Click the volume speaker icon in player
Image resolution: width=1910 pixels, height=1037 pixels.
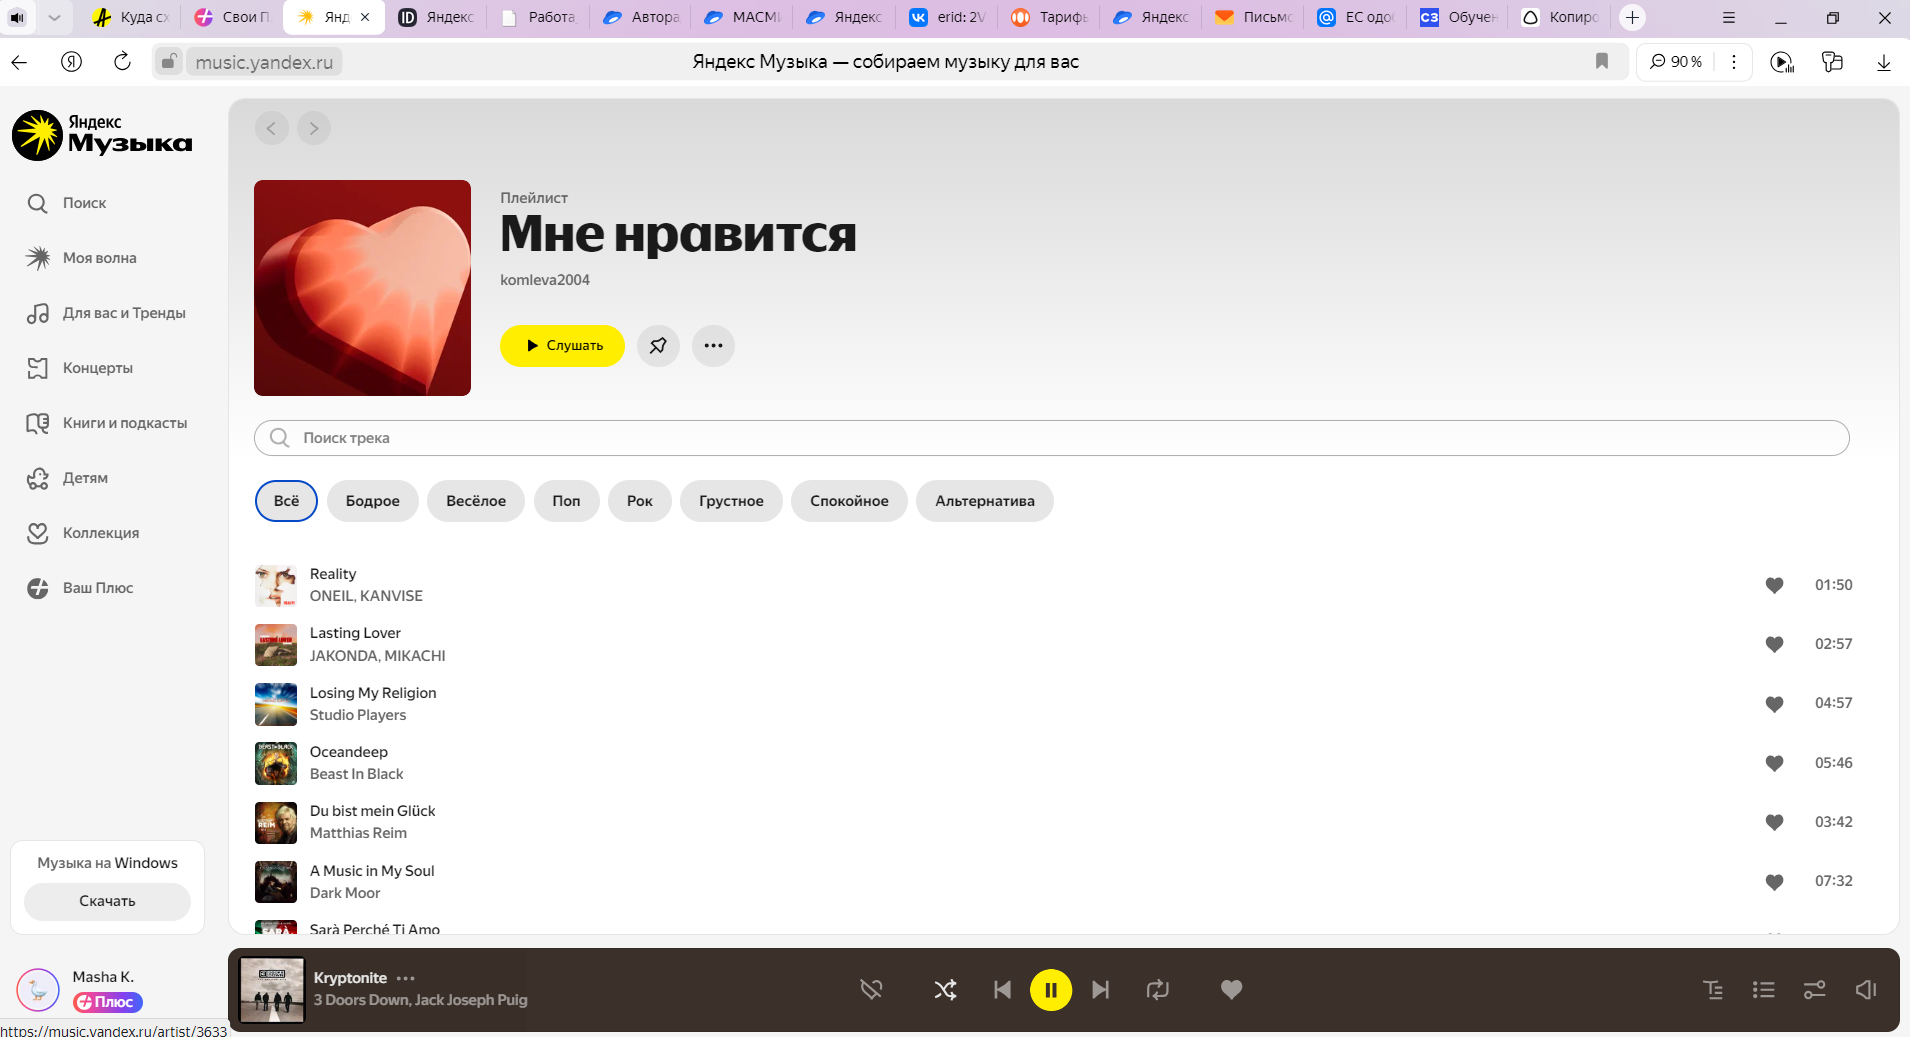(1866, 990)
